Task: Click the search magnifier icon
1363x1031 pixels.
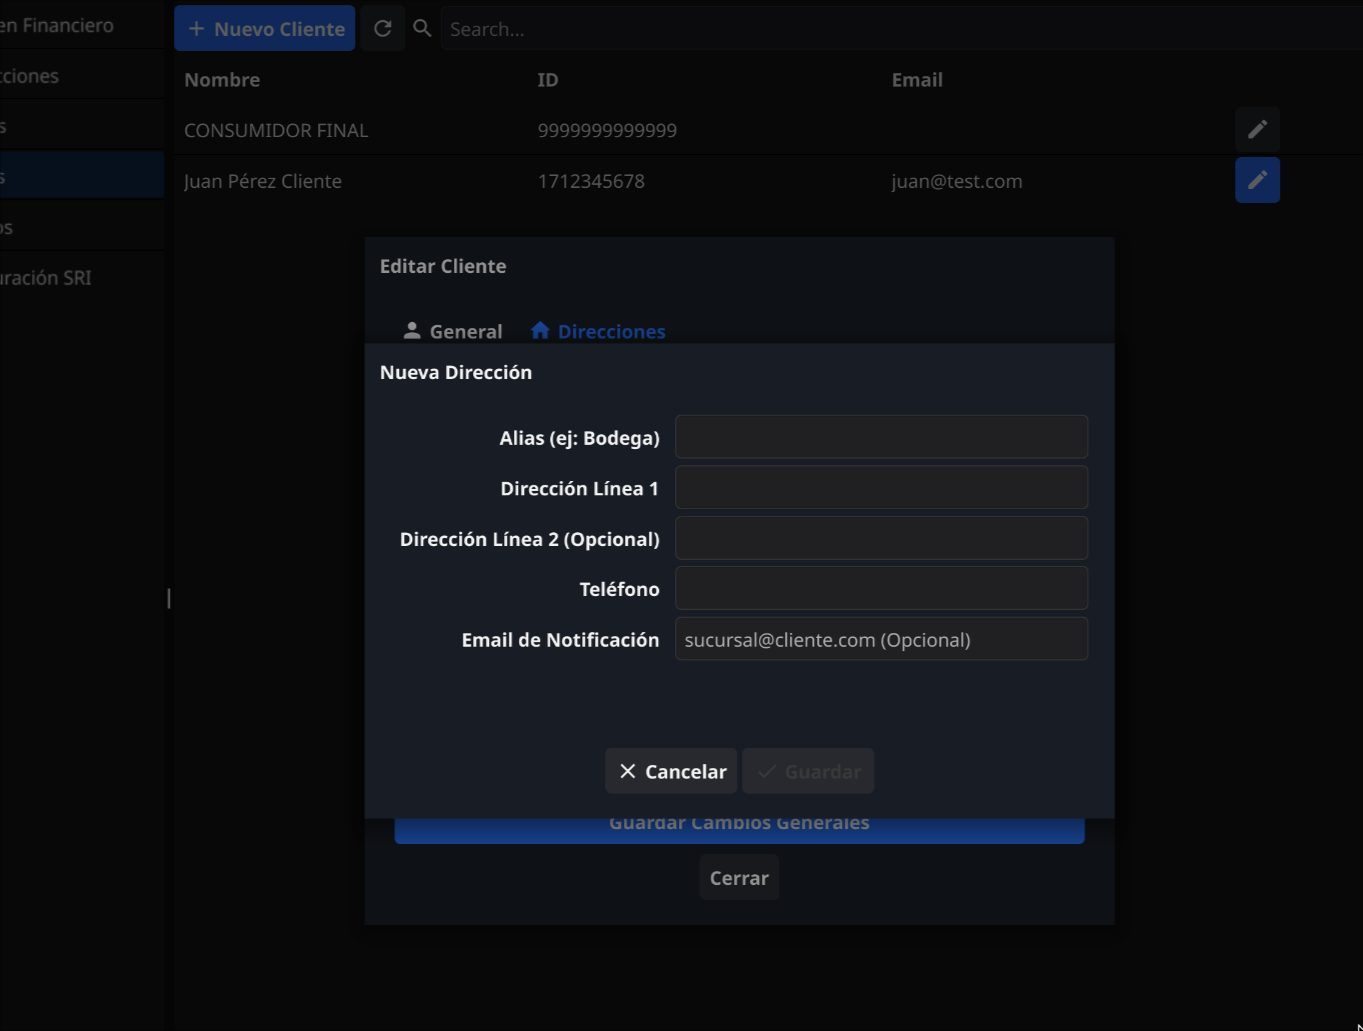Action: point(423,29)
